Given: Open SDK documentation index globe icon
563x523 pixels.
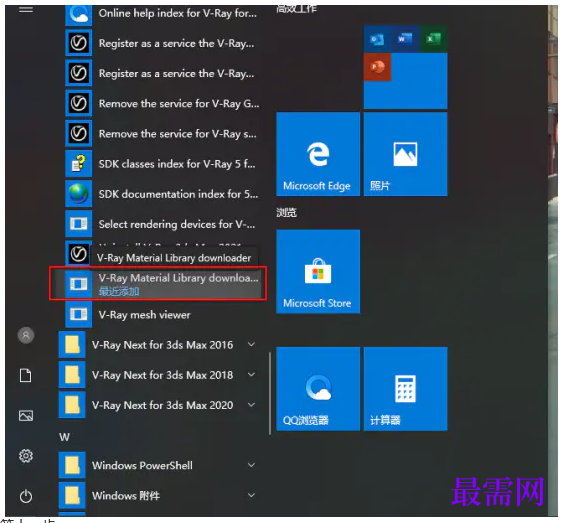Looking at the screenshot, I should (x=79, y=194).
